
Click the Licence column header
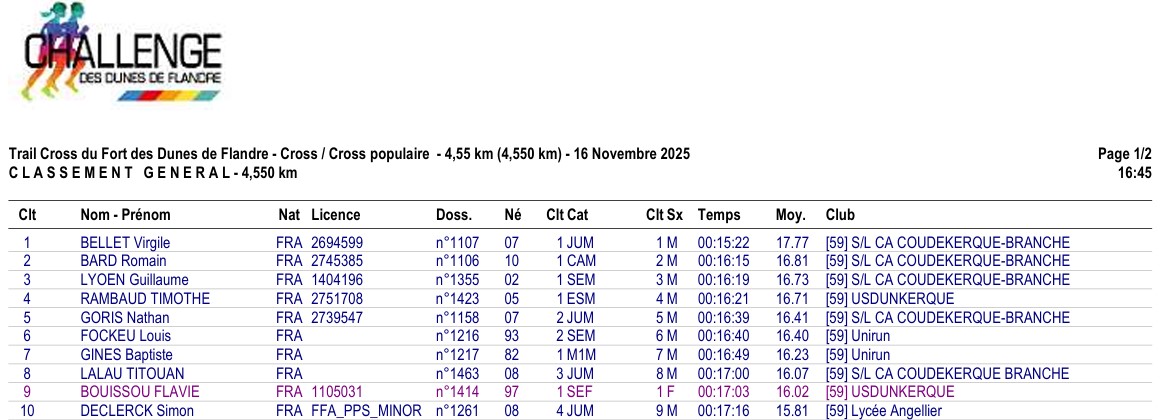[336, 215]
